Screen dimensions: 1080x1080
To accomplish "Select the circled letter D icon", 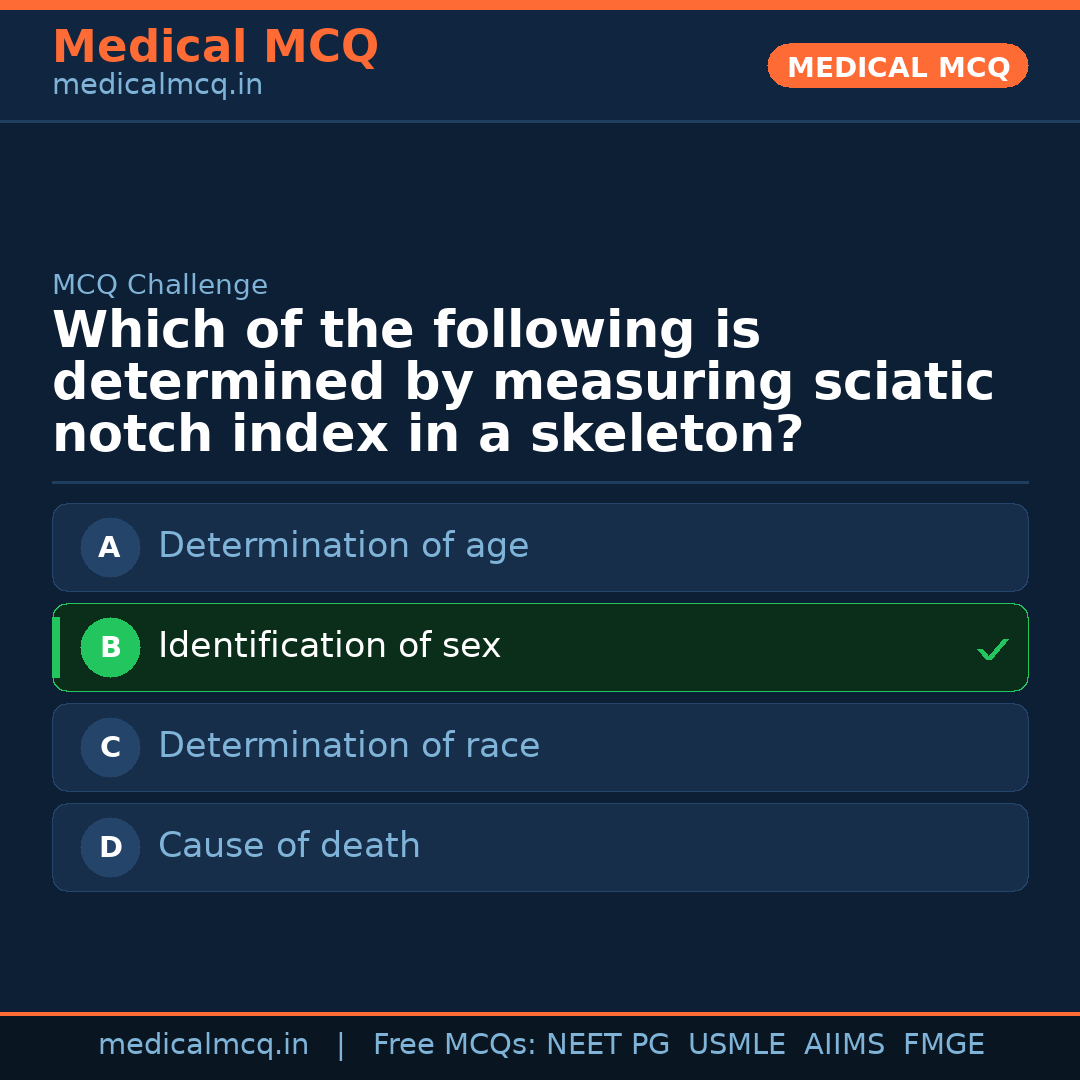I will (110, 847).
